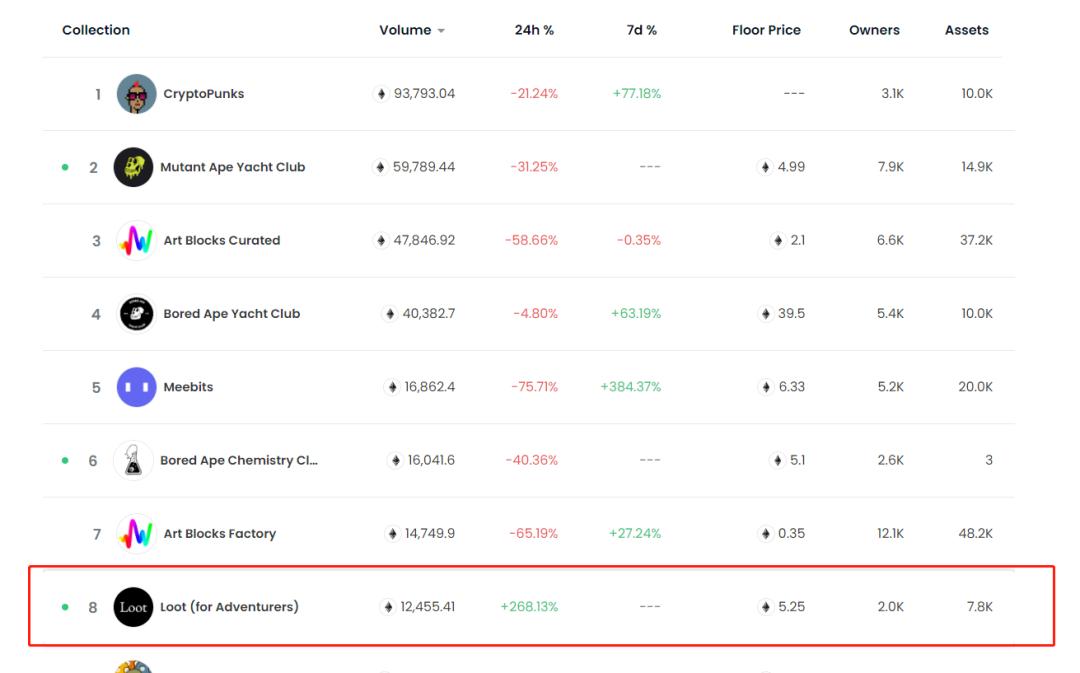This screenshot has height=673, width=1080.
Task: Click the ETH icon beside volume 40,382.7
Action: point(390,313)
